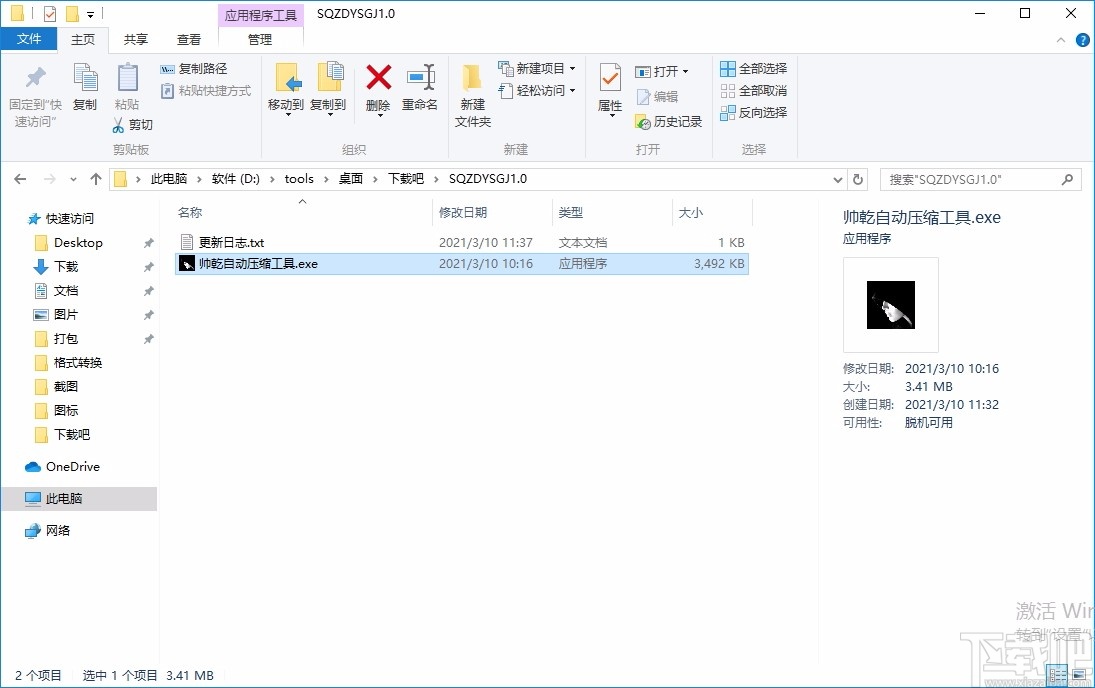
Task: Open file properties via 属性 icon
Action: coord(610,88)
